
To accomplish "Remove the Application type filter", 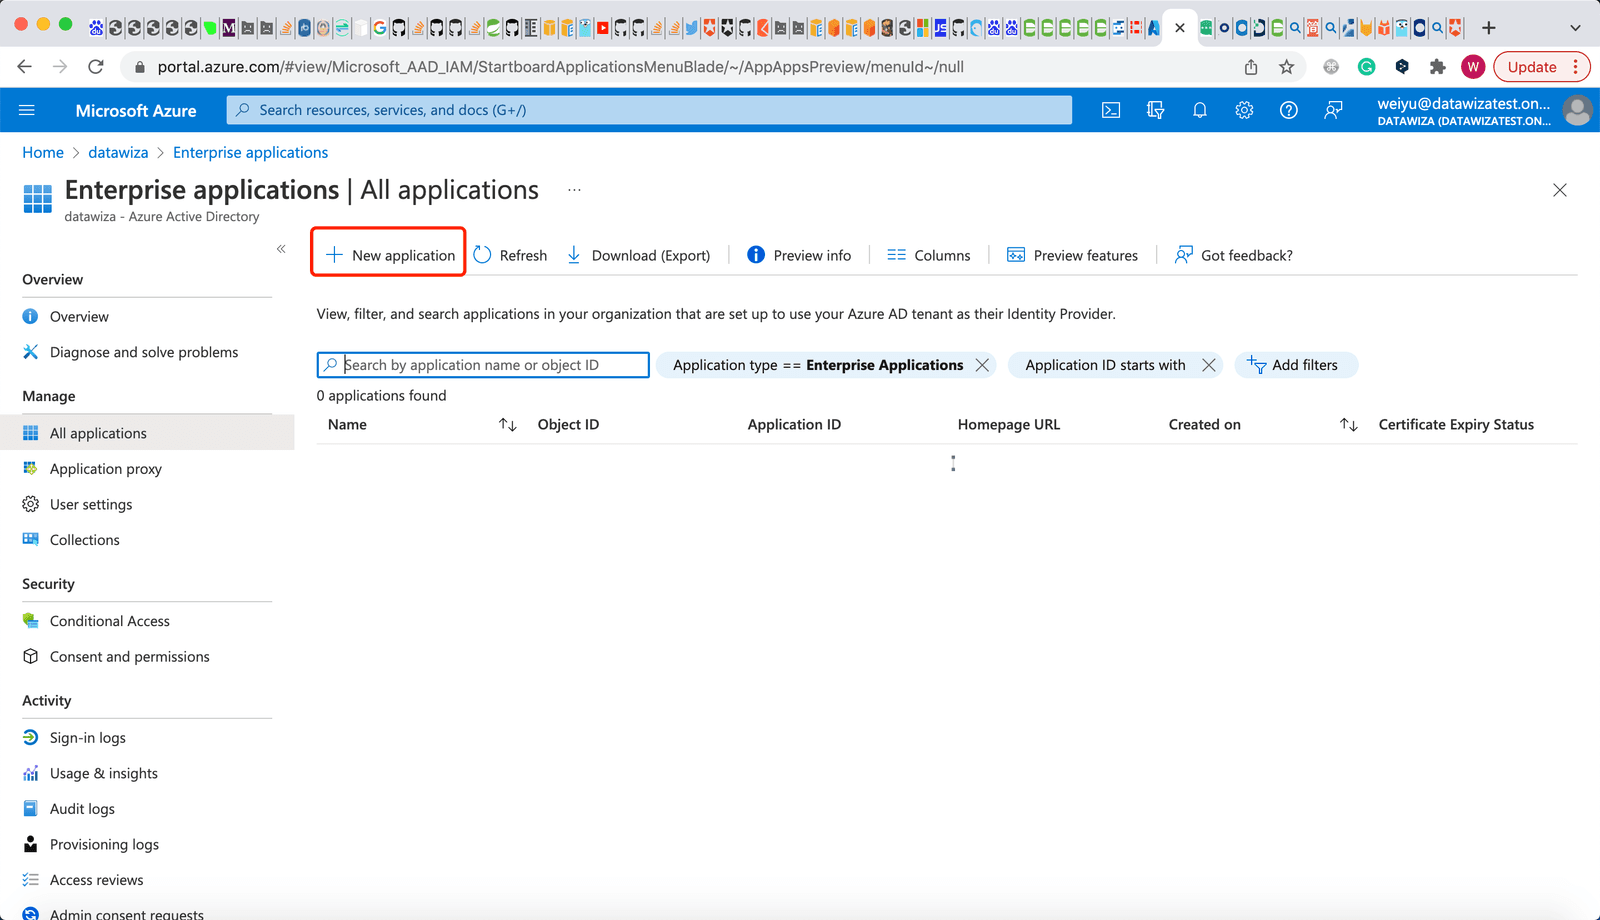I will click(982, 365).
